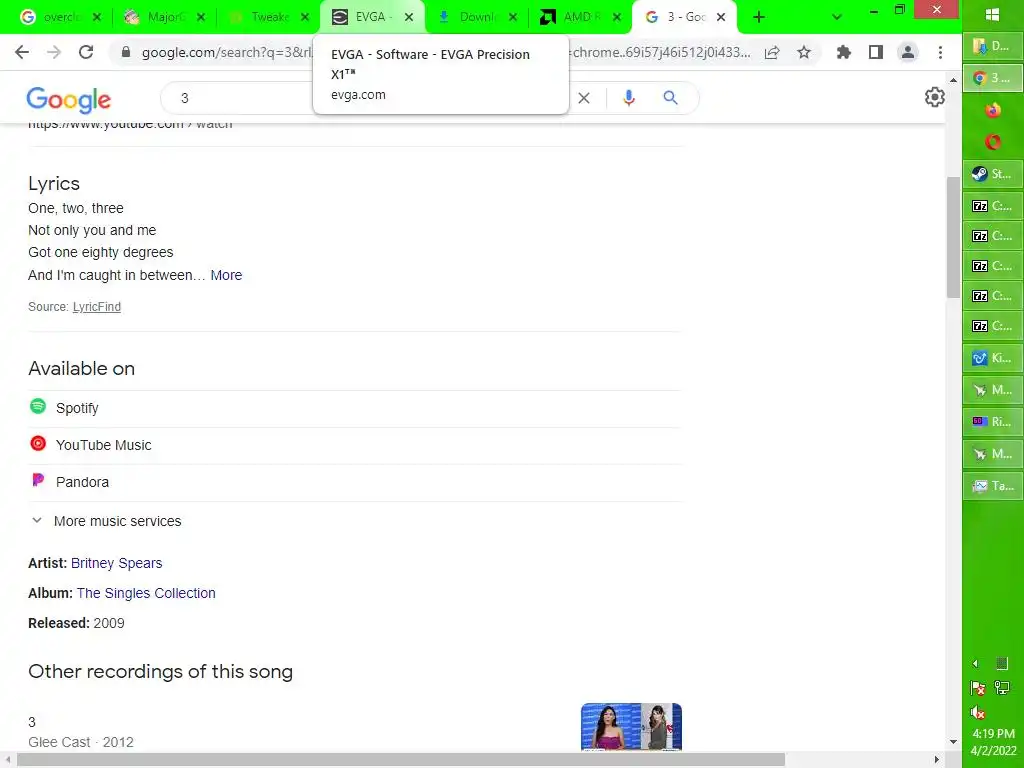Open a new tab with plus button
The width and height of the screenshot is (1024, 768).
(759, 17)
